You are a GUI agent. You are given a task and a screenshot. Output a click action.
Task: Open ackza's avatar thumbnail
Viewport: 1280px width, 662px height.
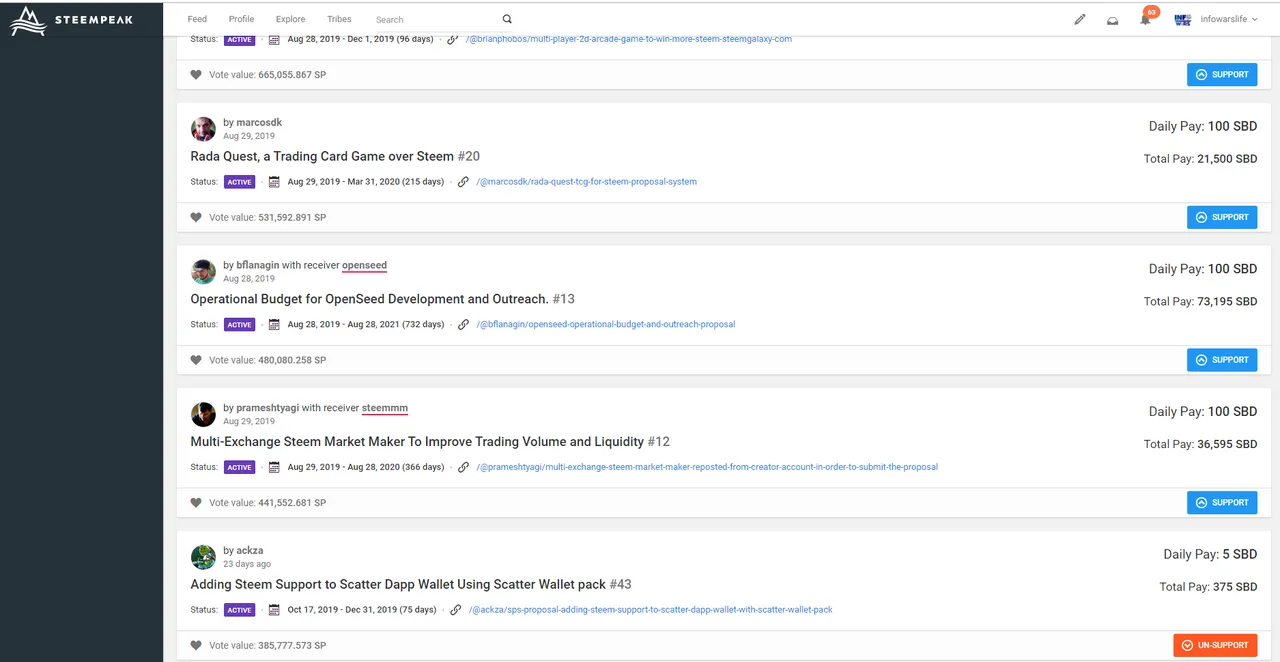tap(203, 557)
